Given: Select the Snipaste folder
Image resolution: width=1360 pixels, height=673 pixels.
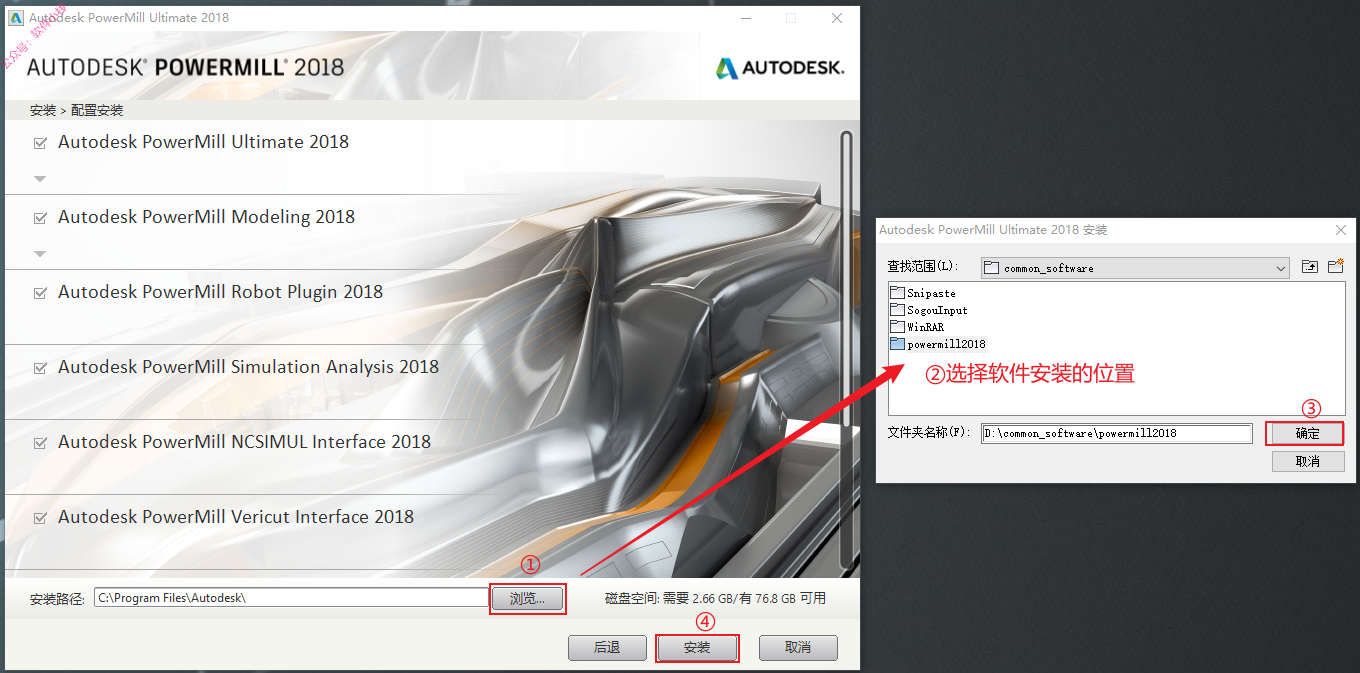Looking at the screenshot, I should (923, 294).
